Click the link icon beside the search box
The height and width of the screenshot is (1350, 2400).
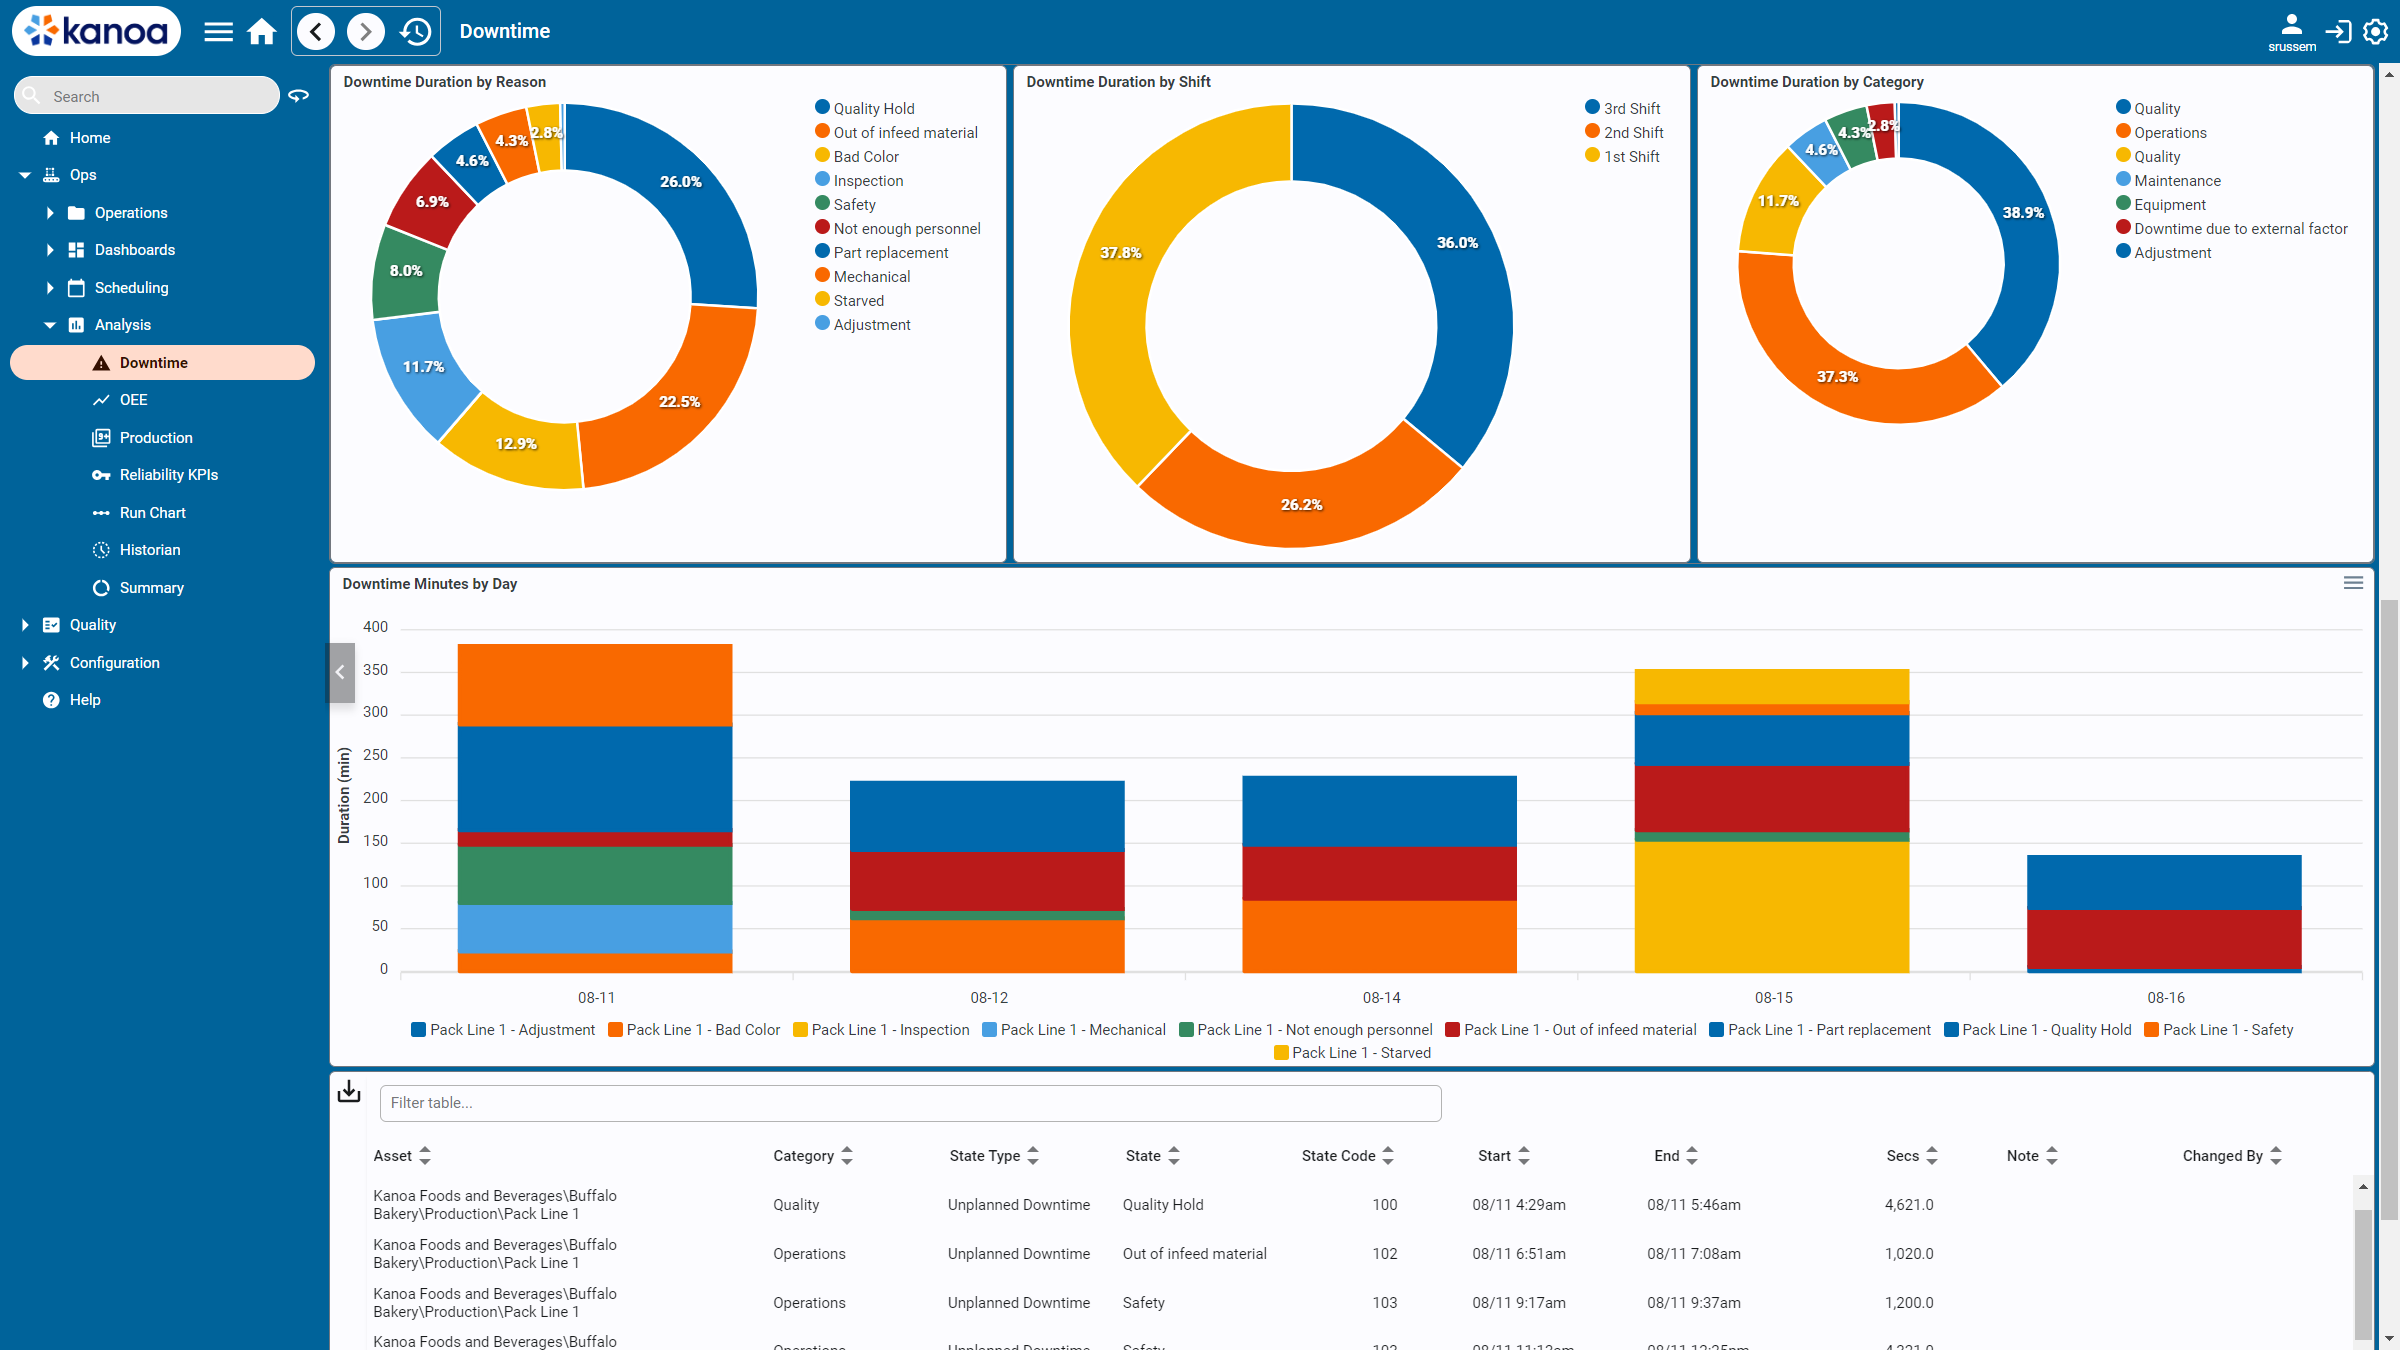click(298, 96)
